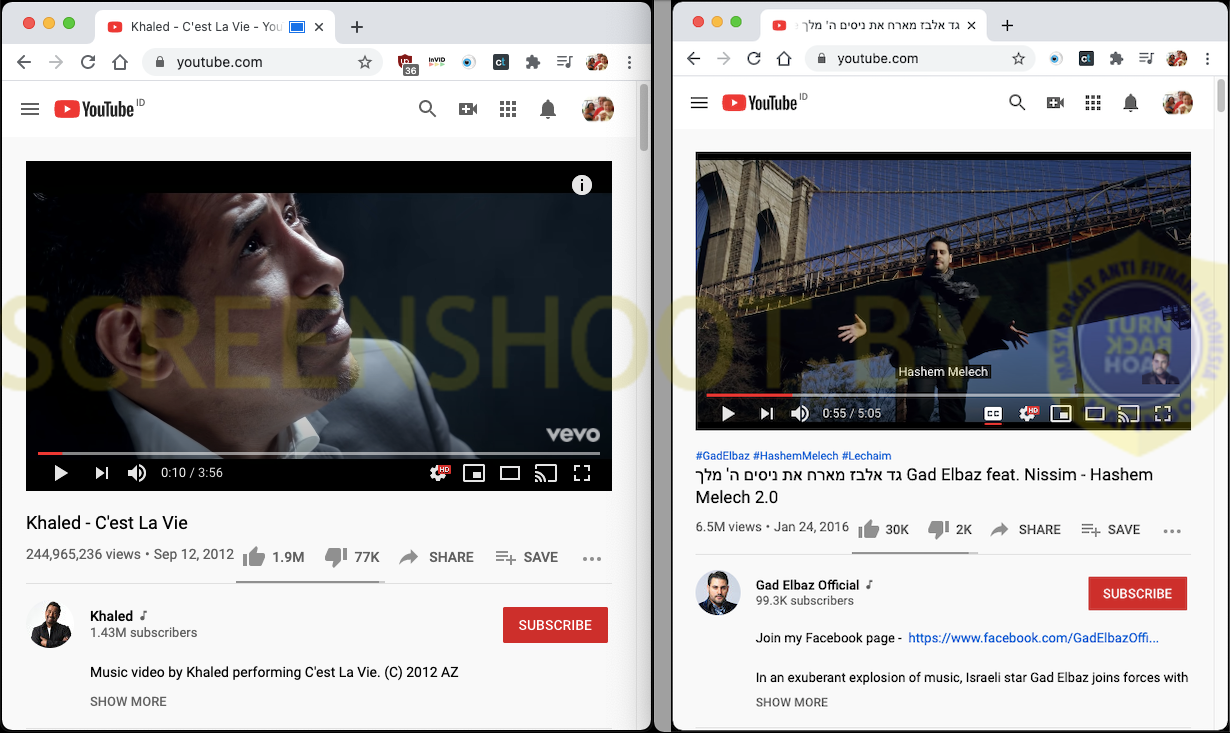Select the Khaled - C'est La Vie tab

pyautogui.click(x=215, y=27)
